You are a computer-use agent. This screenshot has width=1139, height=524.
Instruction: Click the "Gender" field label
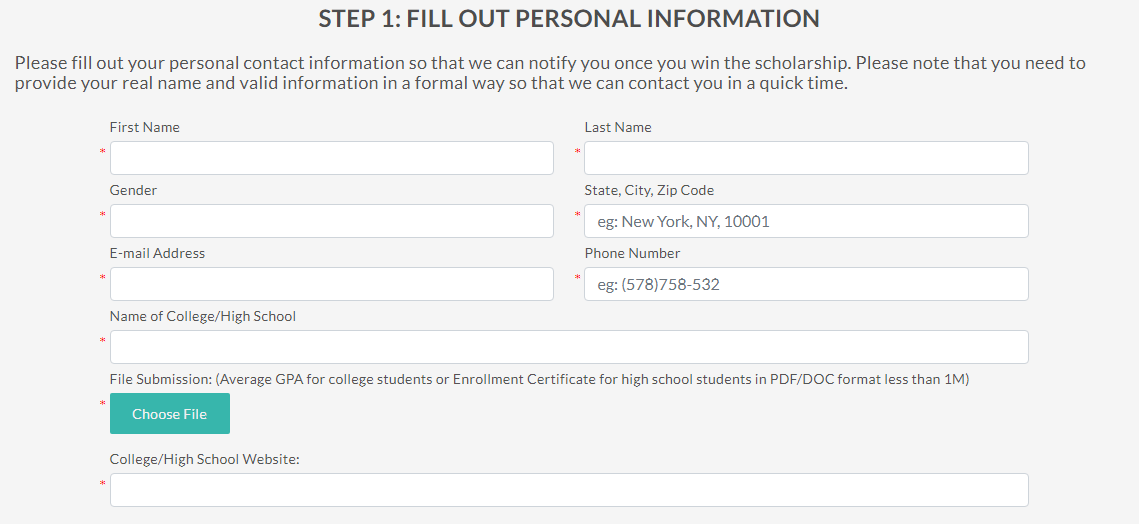(133, 190)
